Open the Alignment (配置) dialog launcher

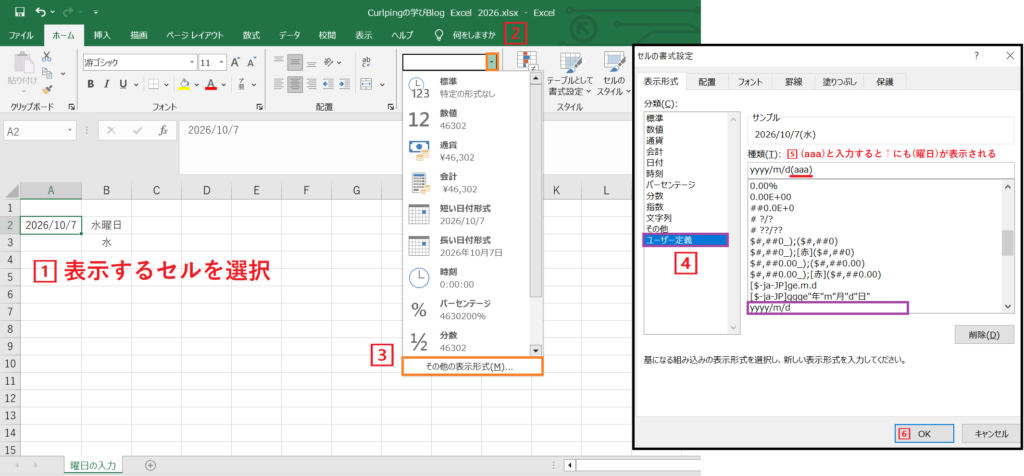pyautogui.click(x=390, y=106)
